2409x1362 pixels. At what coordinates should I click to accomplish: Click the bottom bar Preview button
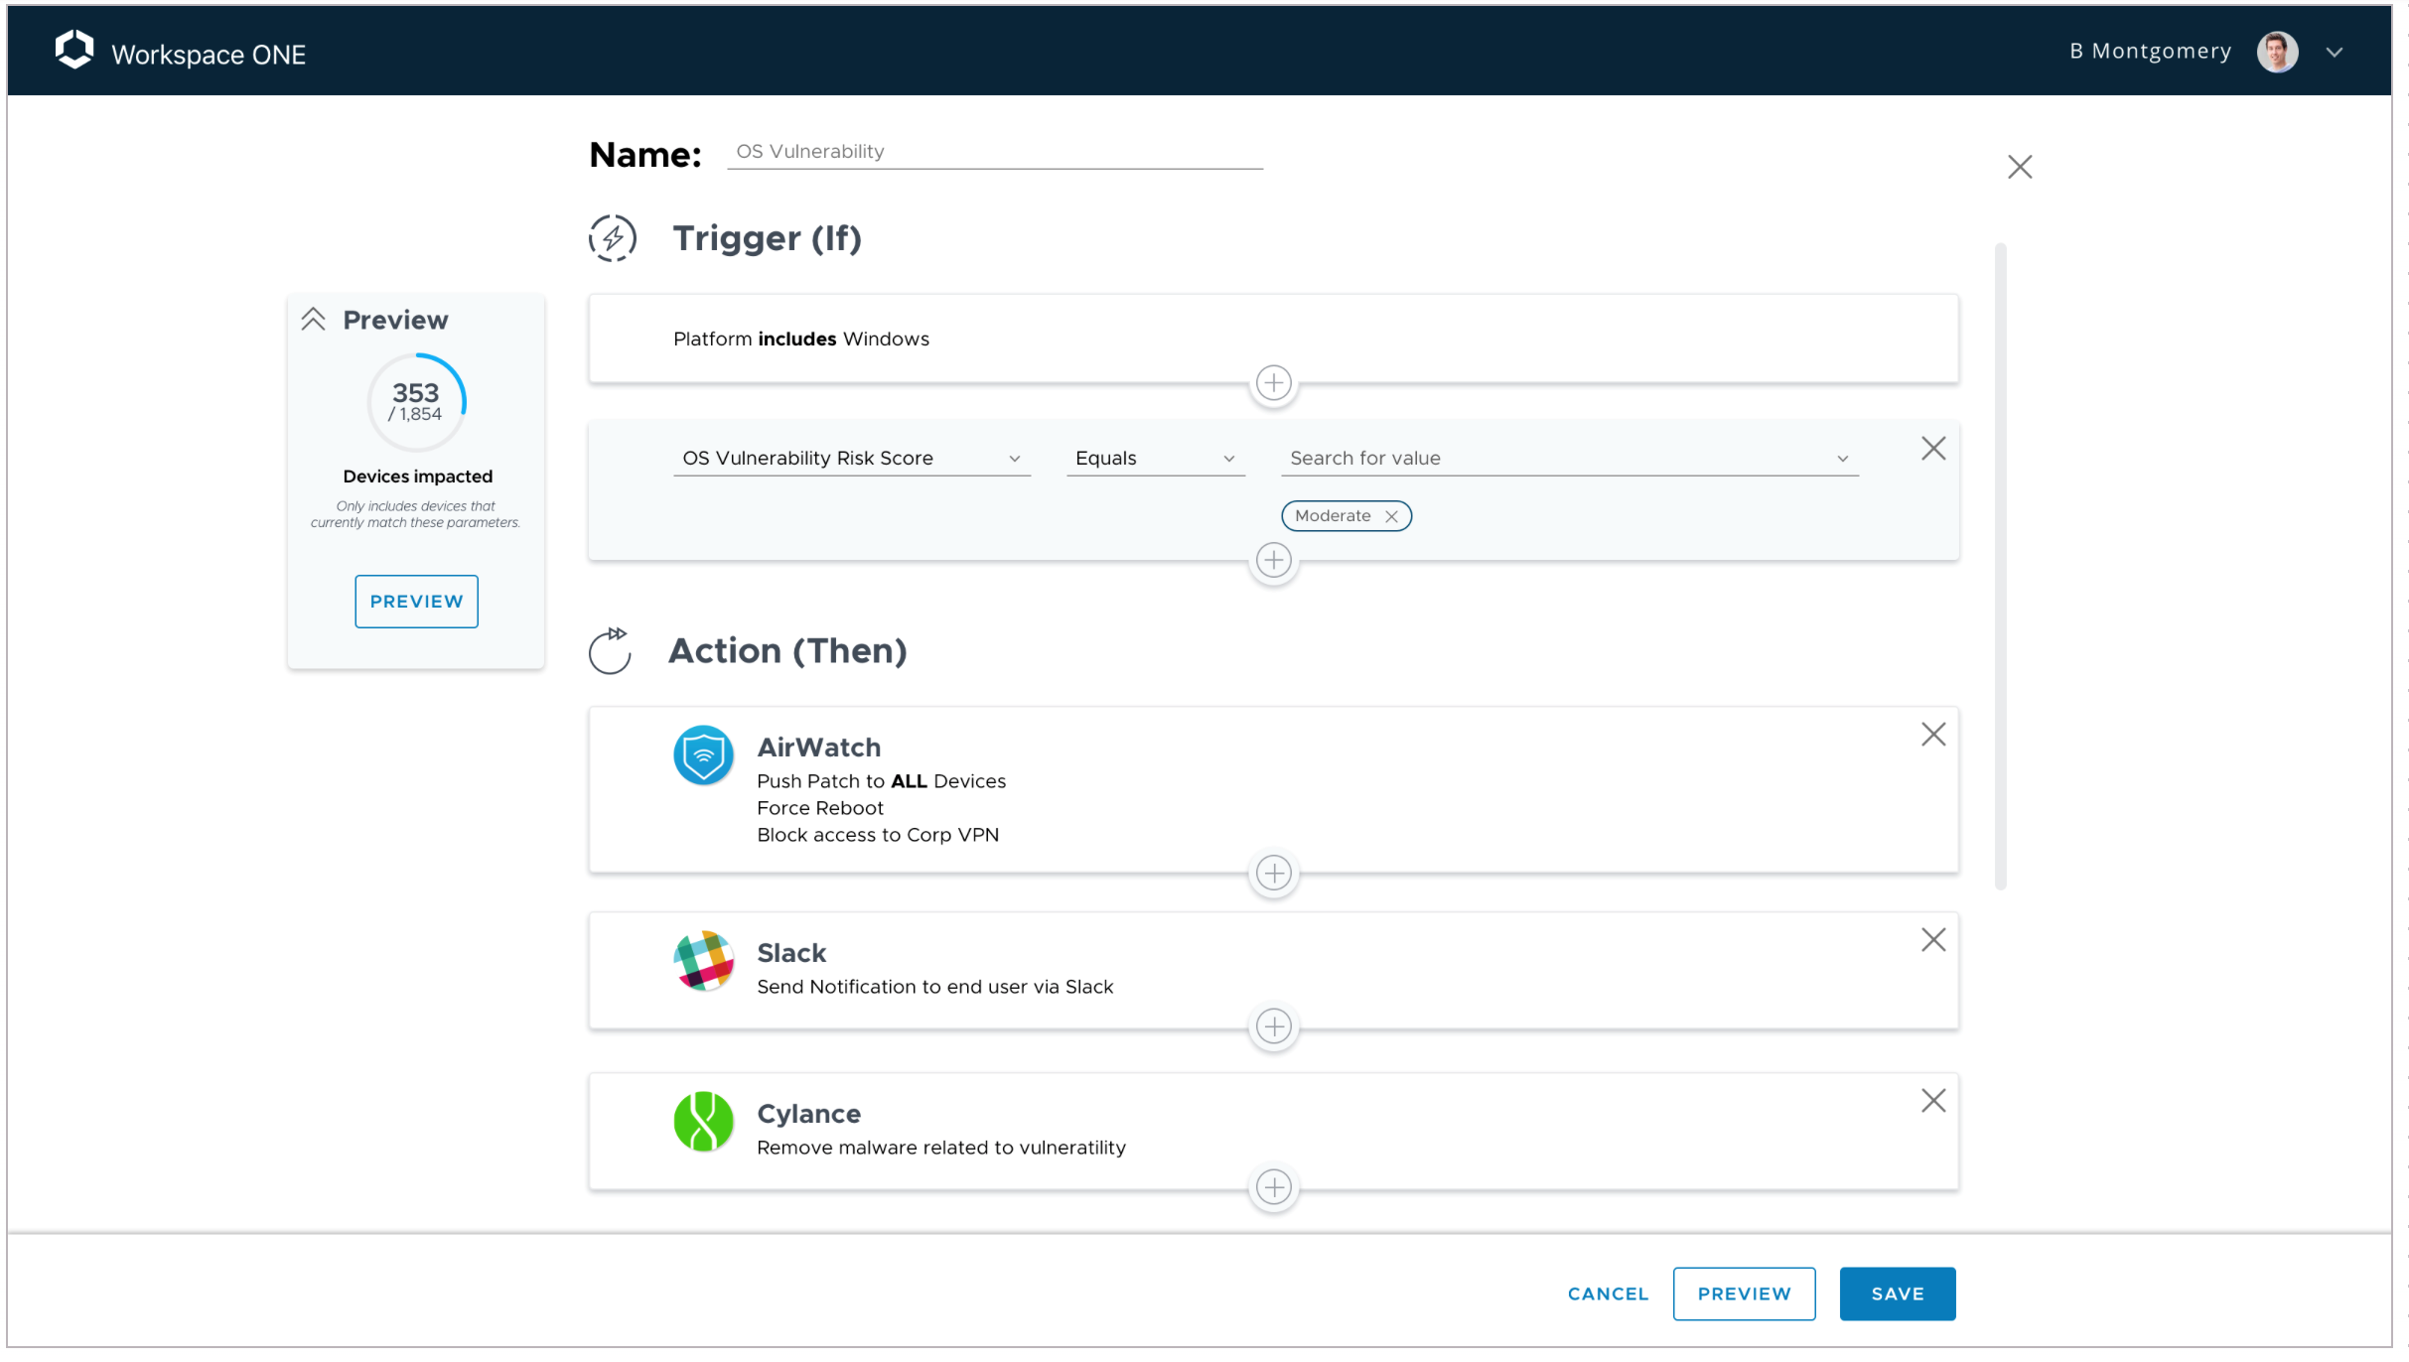click(x=1743, y=1293)
